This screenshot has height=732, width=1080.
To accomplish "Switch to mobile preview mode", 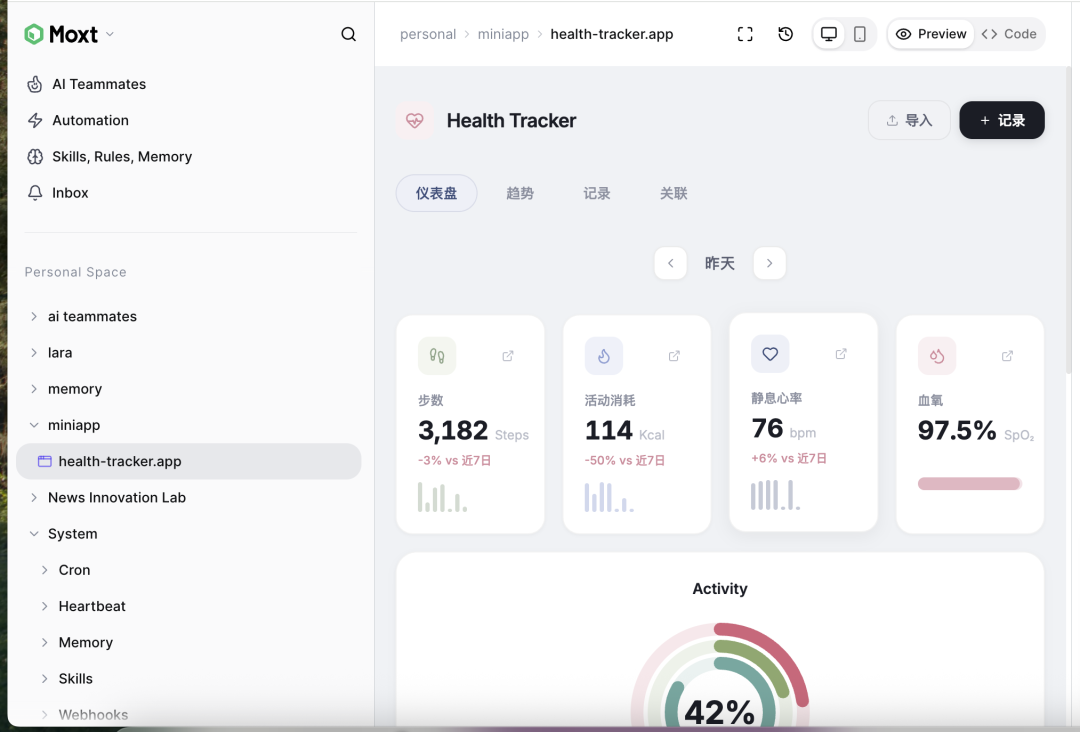I will click(860, 34).
